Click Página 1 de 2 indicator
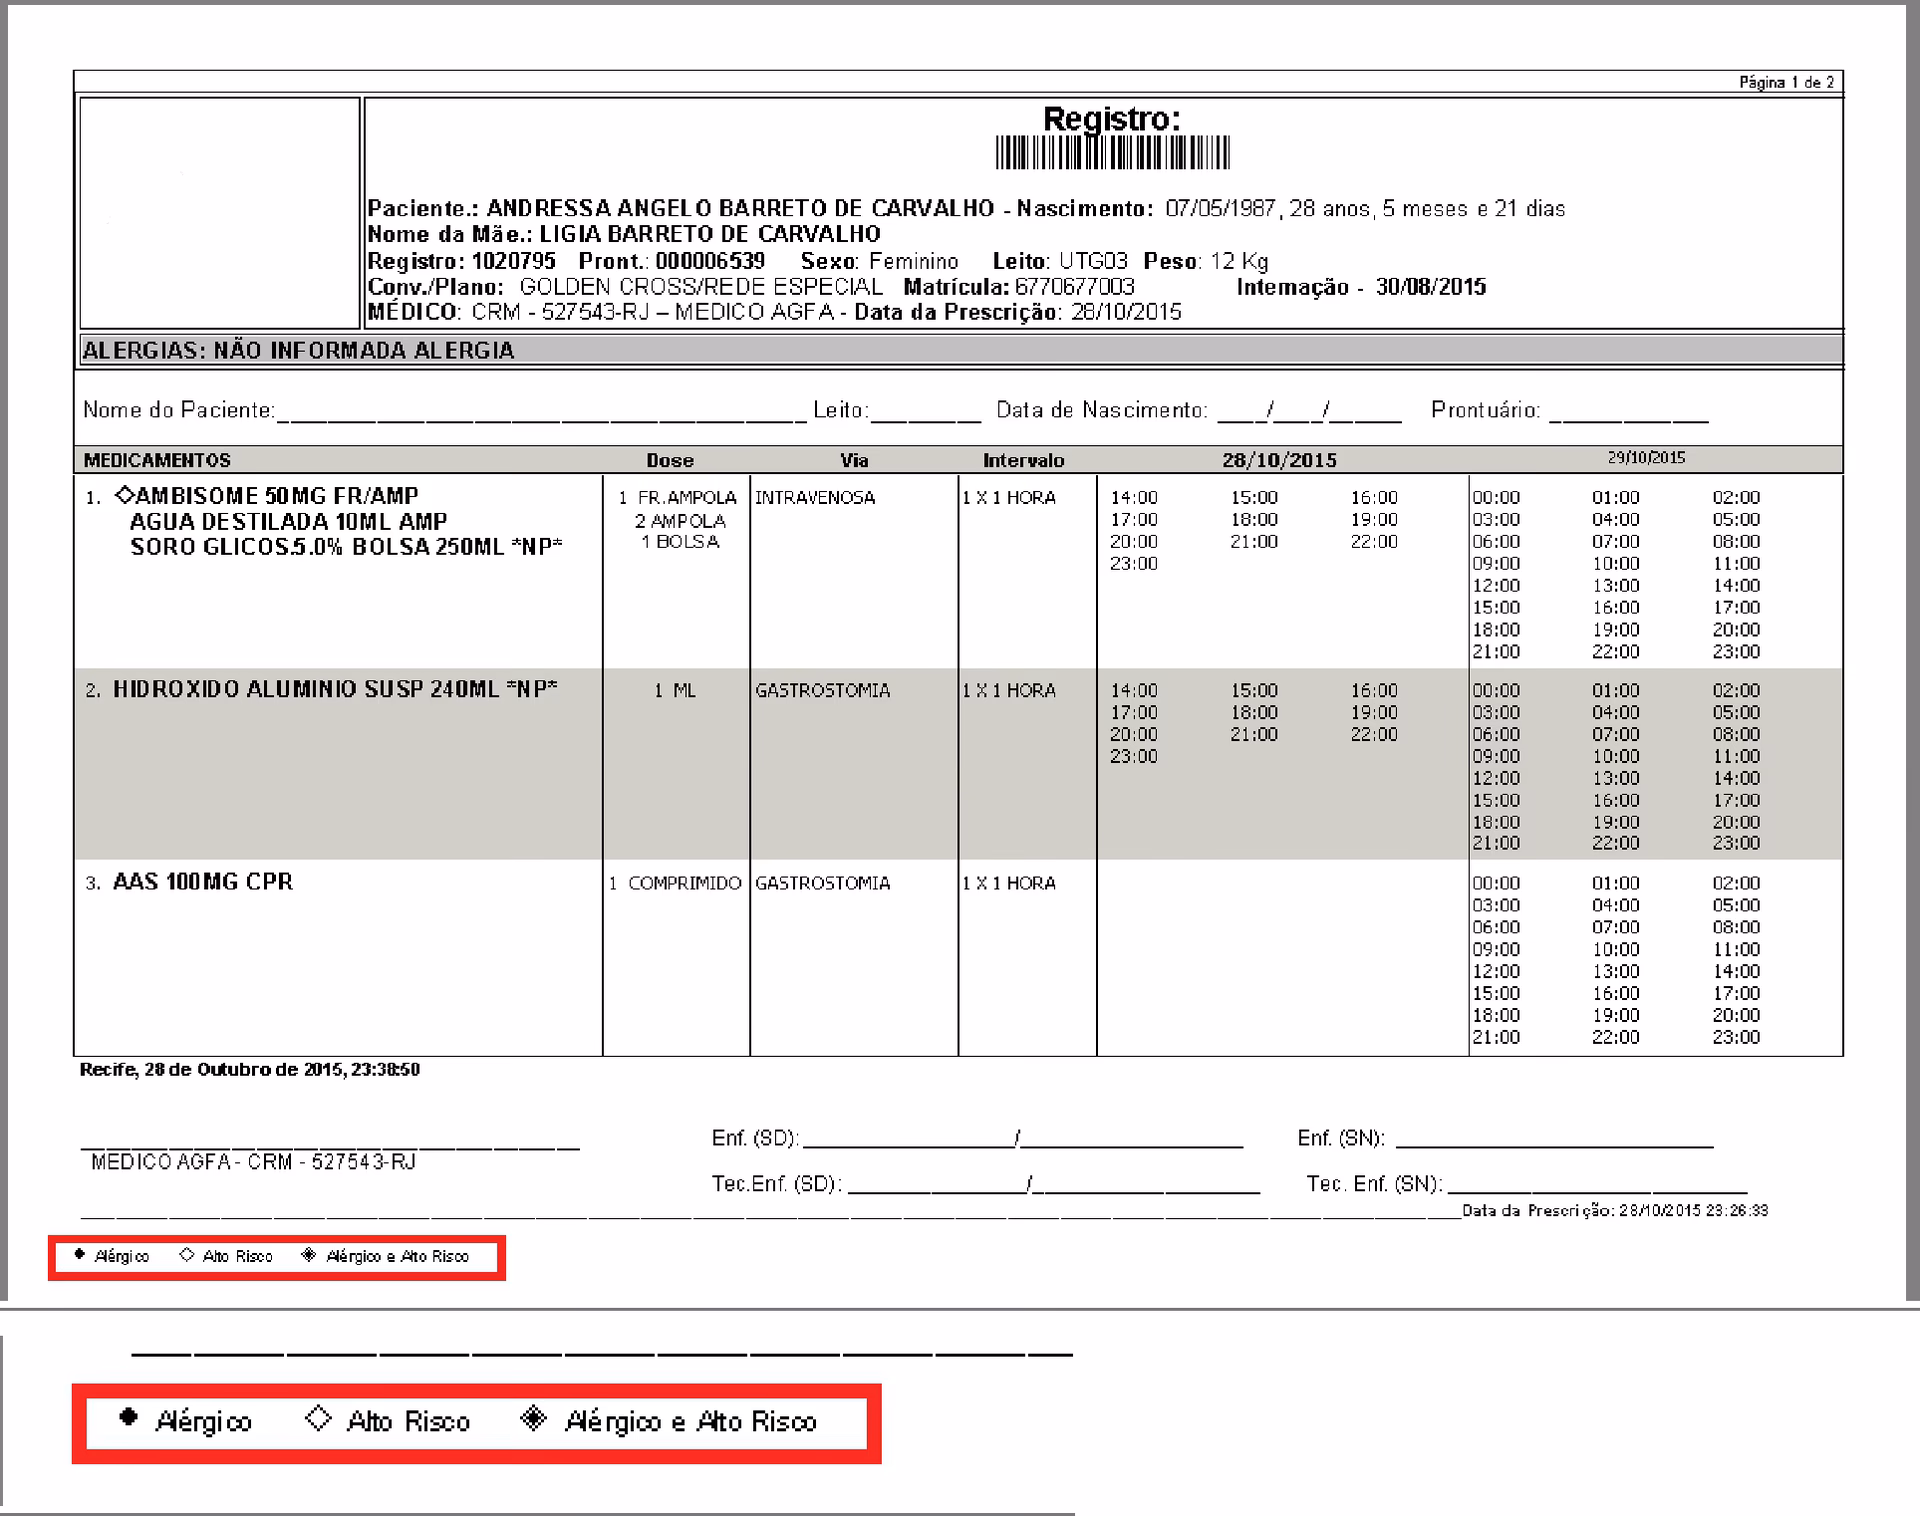Viewport: 1920px width, 1516px height. click(1786, 82)
